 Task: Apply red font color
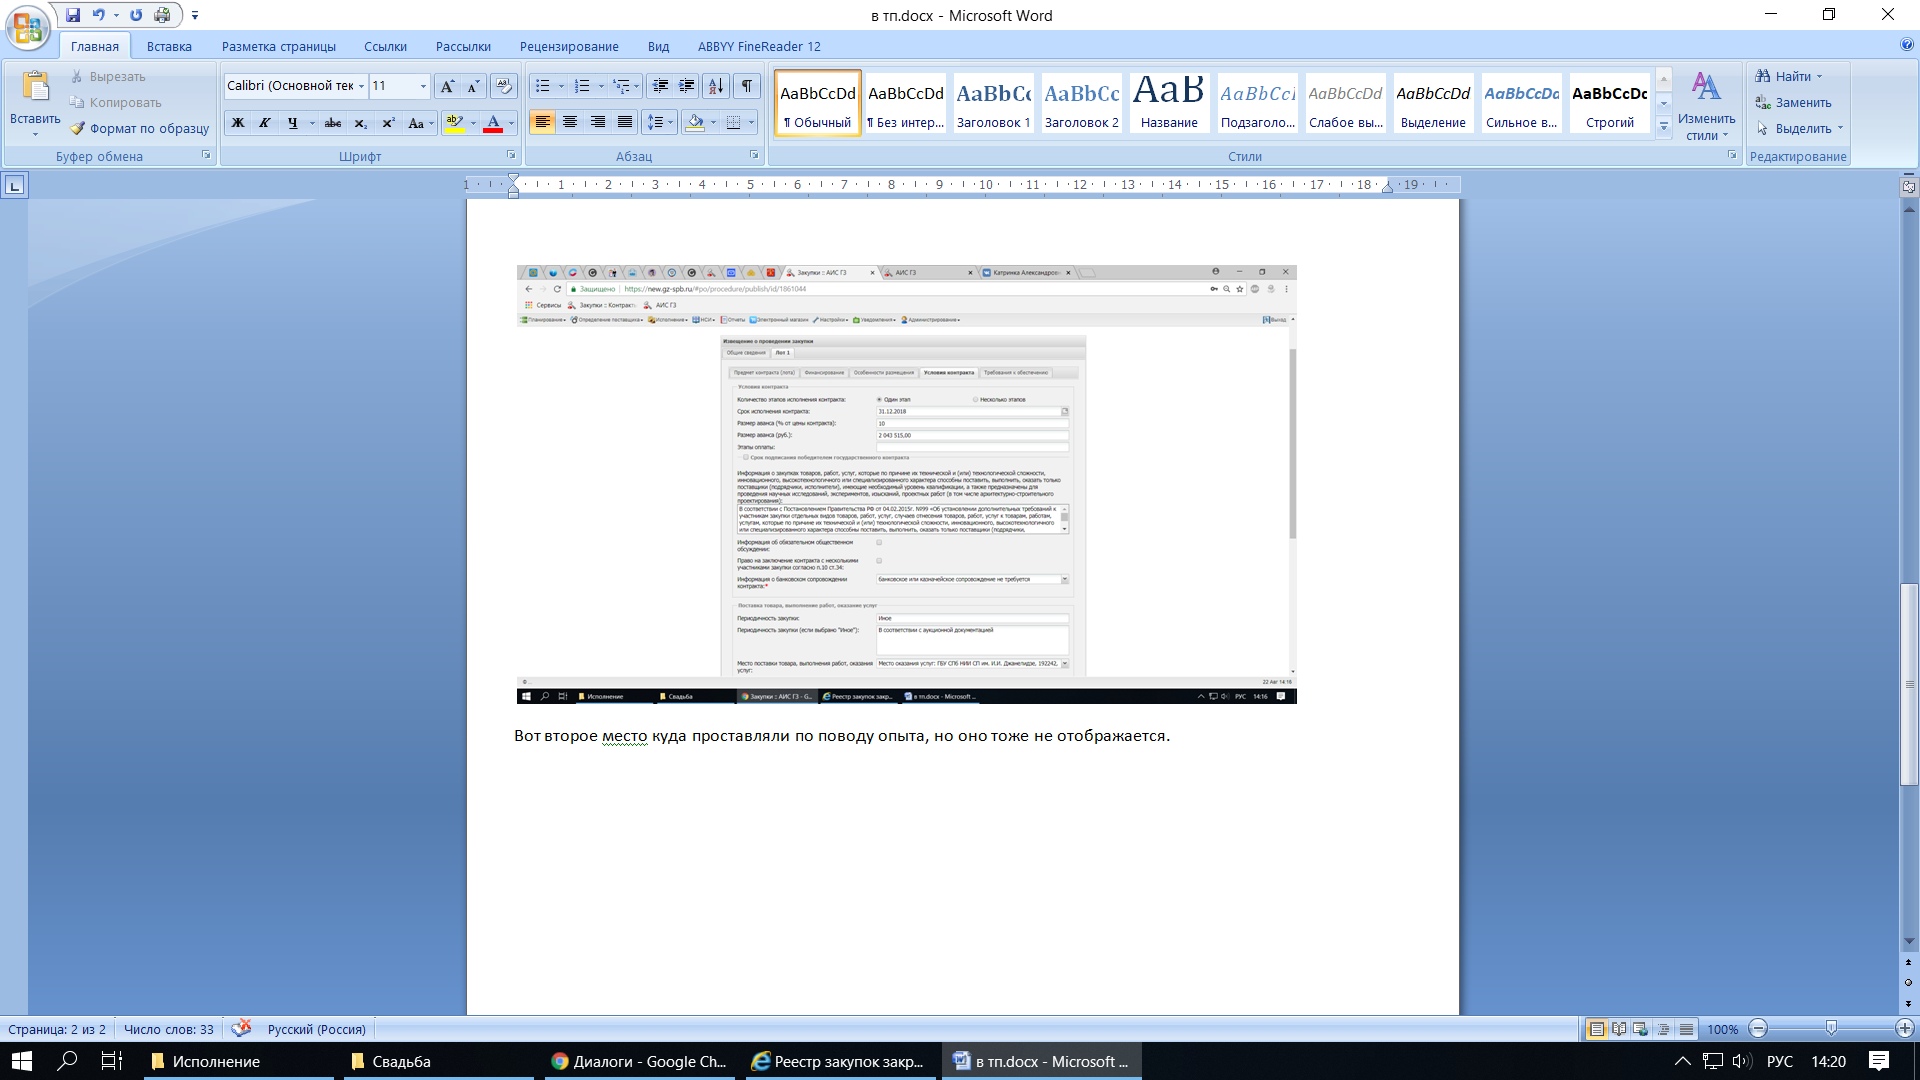(493, 123)
